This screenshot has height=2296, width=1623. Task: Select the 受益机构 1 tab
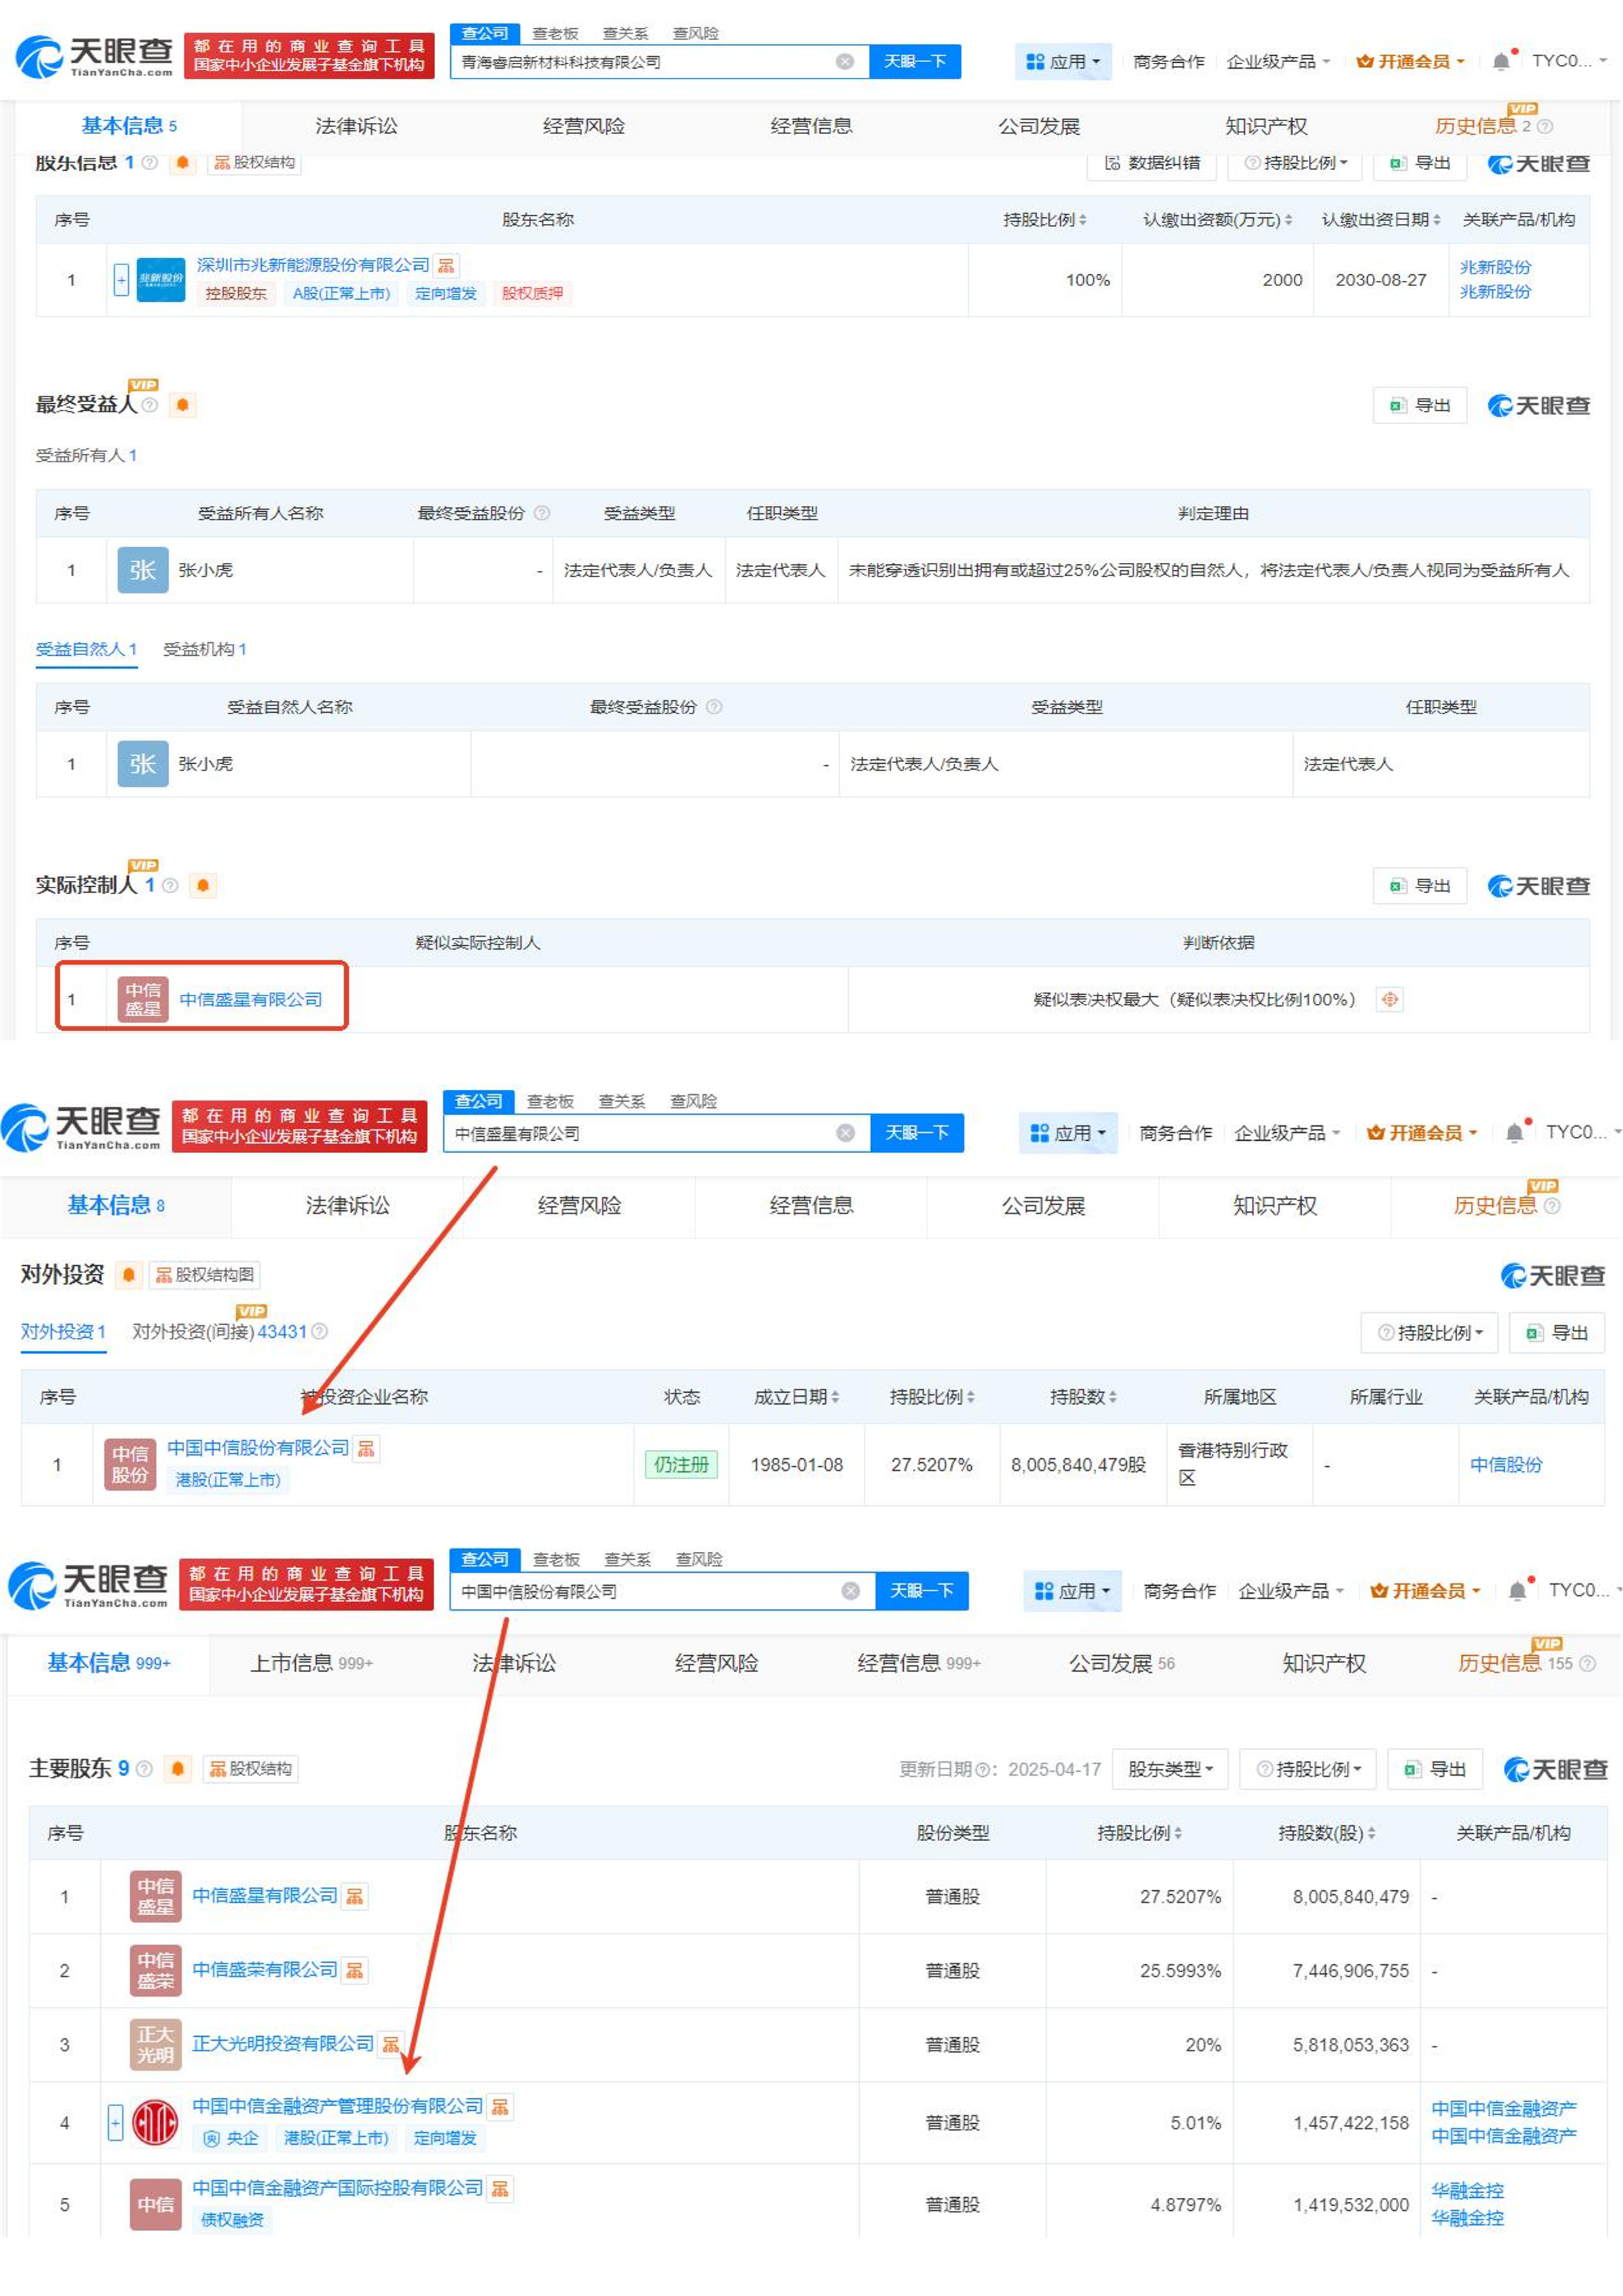(x=204, y=649)
